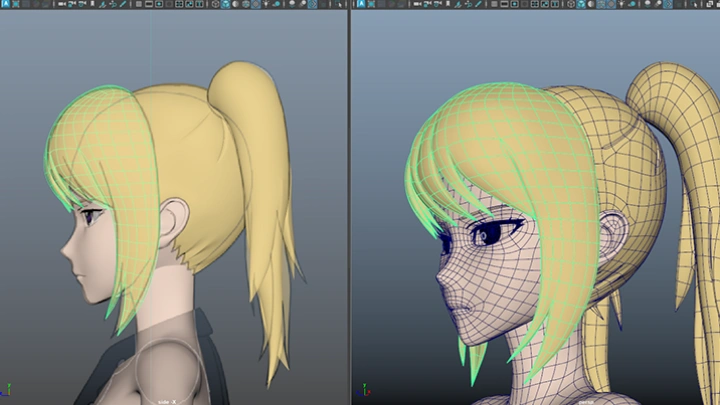Toggle Safe Title in side view panel
Screen dimensions: 720x405
point(199,4)
